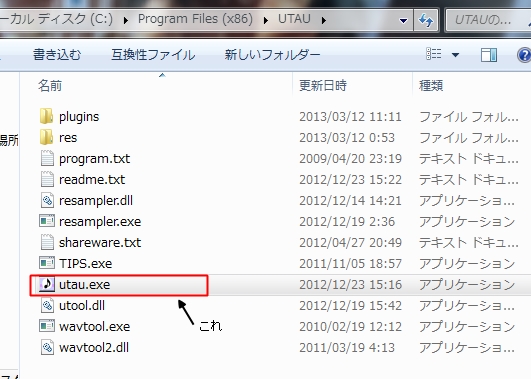Click the UTAUの... search field
Screen dimensions: 531x379
pos(488,20)
